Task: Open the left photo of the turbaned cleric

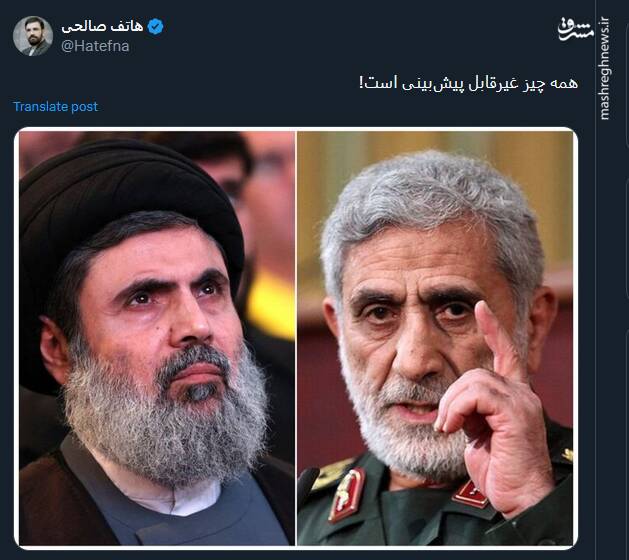Action: tap(157, 338)
